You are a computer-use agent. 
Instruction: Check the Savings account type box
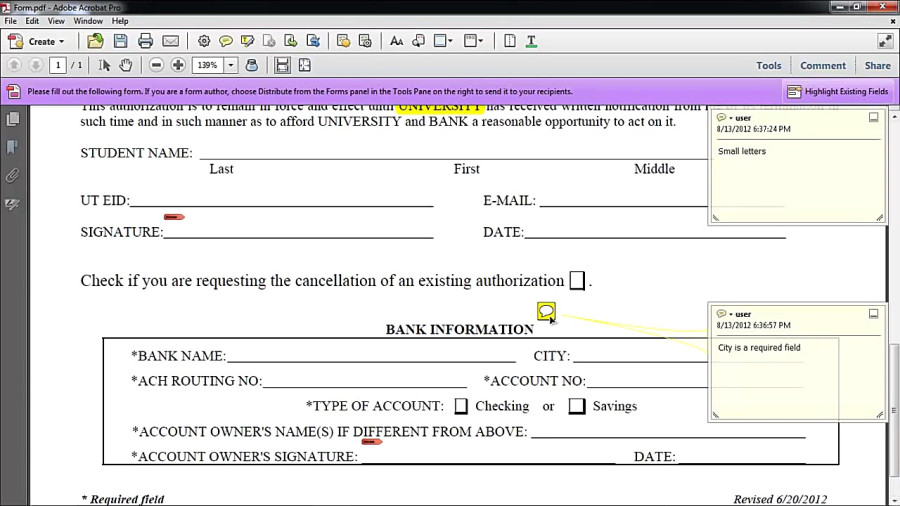577,406
